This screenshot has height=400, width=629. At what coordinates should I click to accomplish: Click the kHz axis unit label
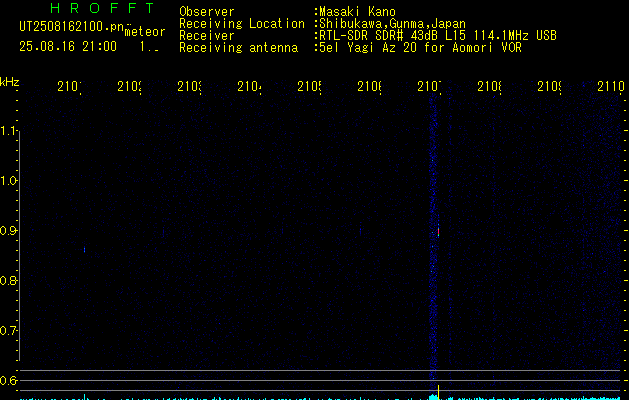tap(10, 82)
